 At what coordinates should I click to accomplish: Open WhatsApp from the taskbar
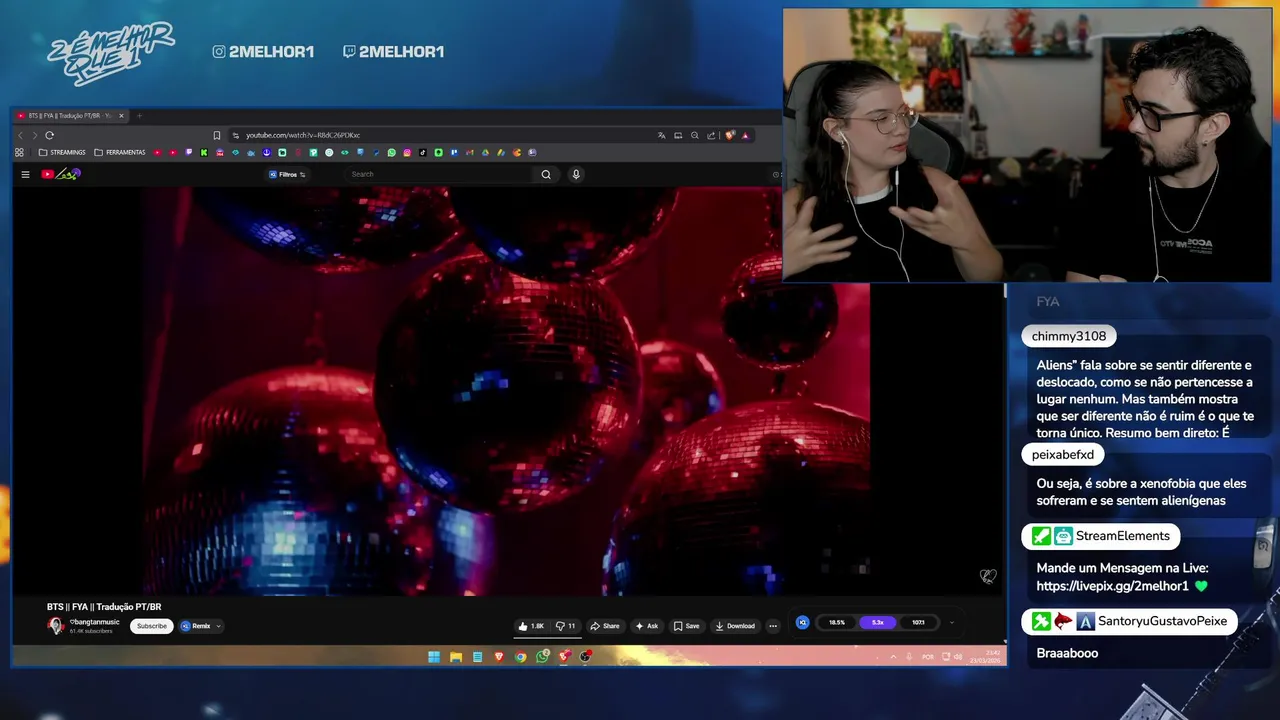542,657
